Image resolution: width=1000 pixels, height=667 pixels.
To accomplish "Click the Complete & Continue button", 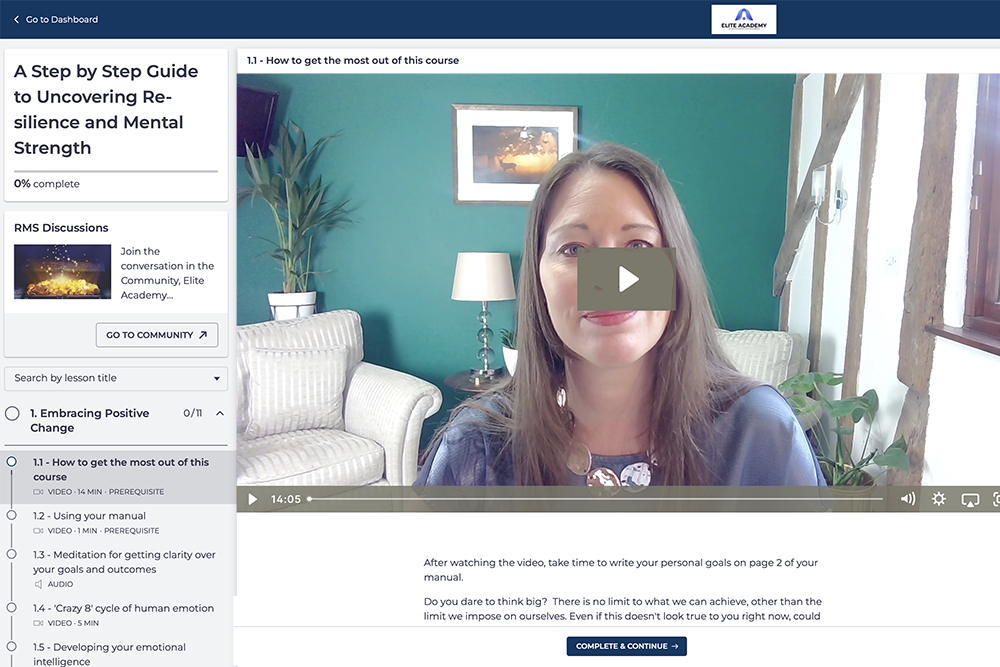I will point(626,646).
